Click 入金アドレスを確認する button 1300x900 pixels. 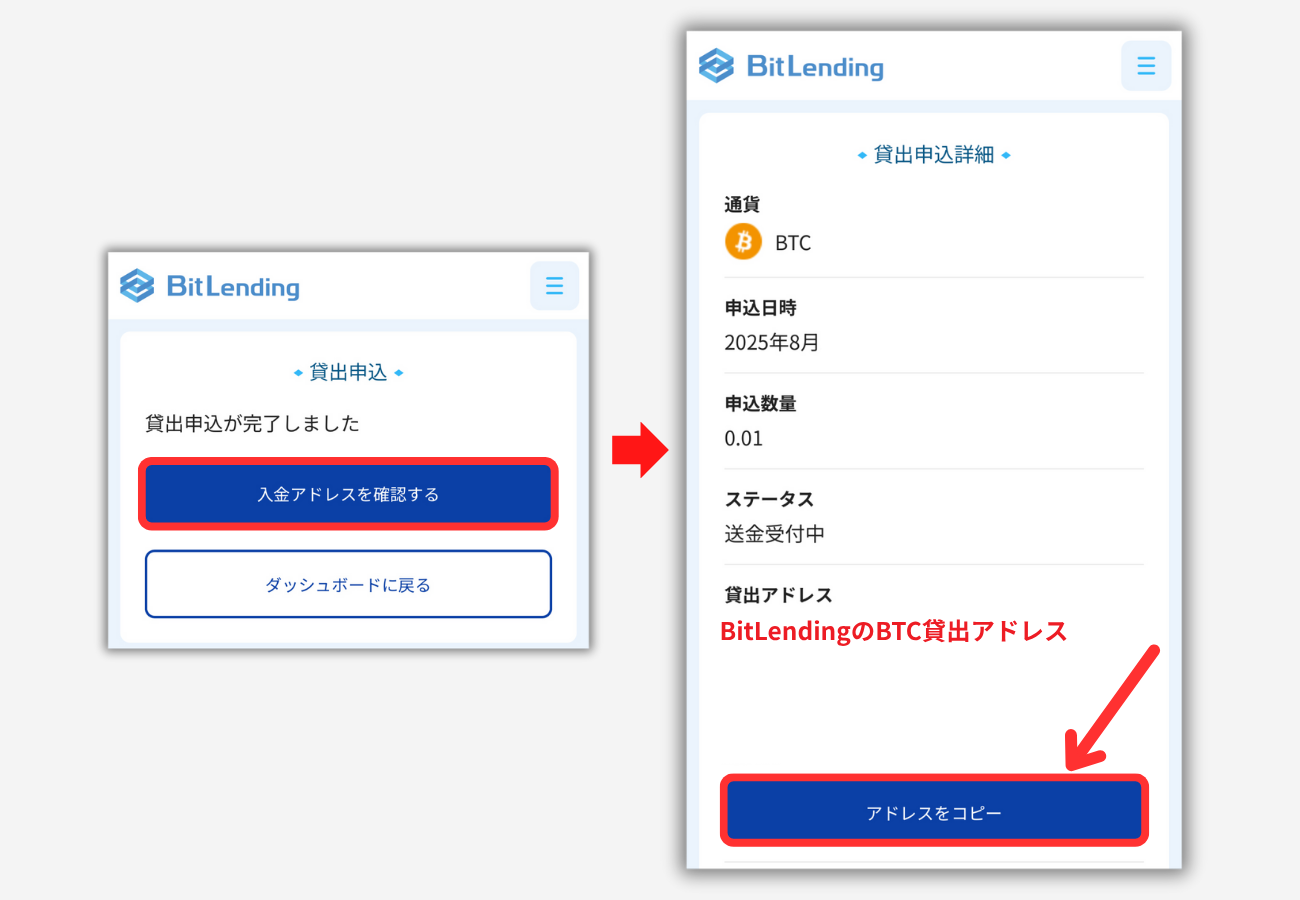click(x=348, y=494)
